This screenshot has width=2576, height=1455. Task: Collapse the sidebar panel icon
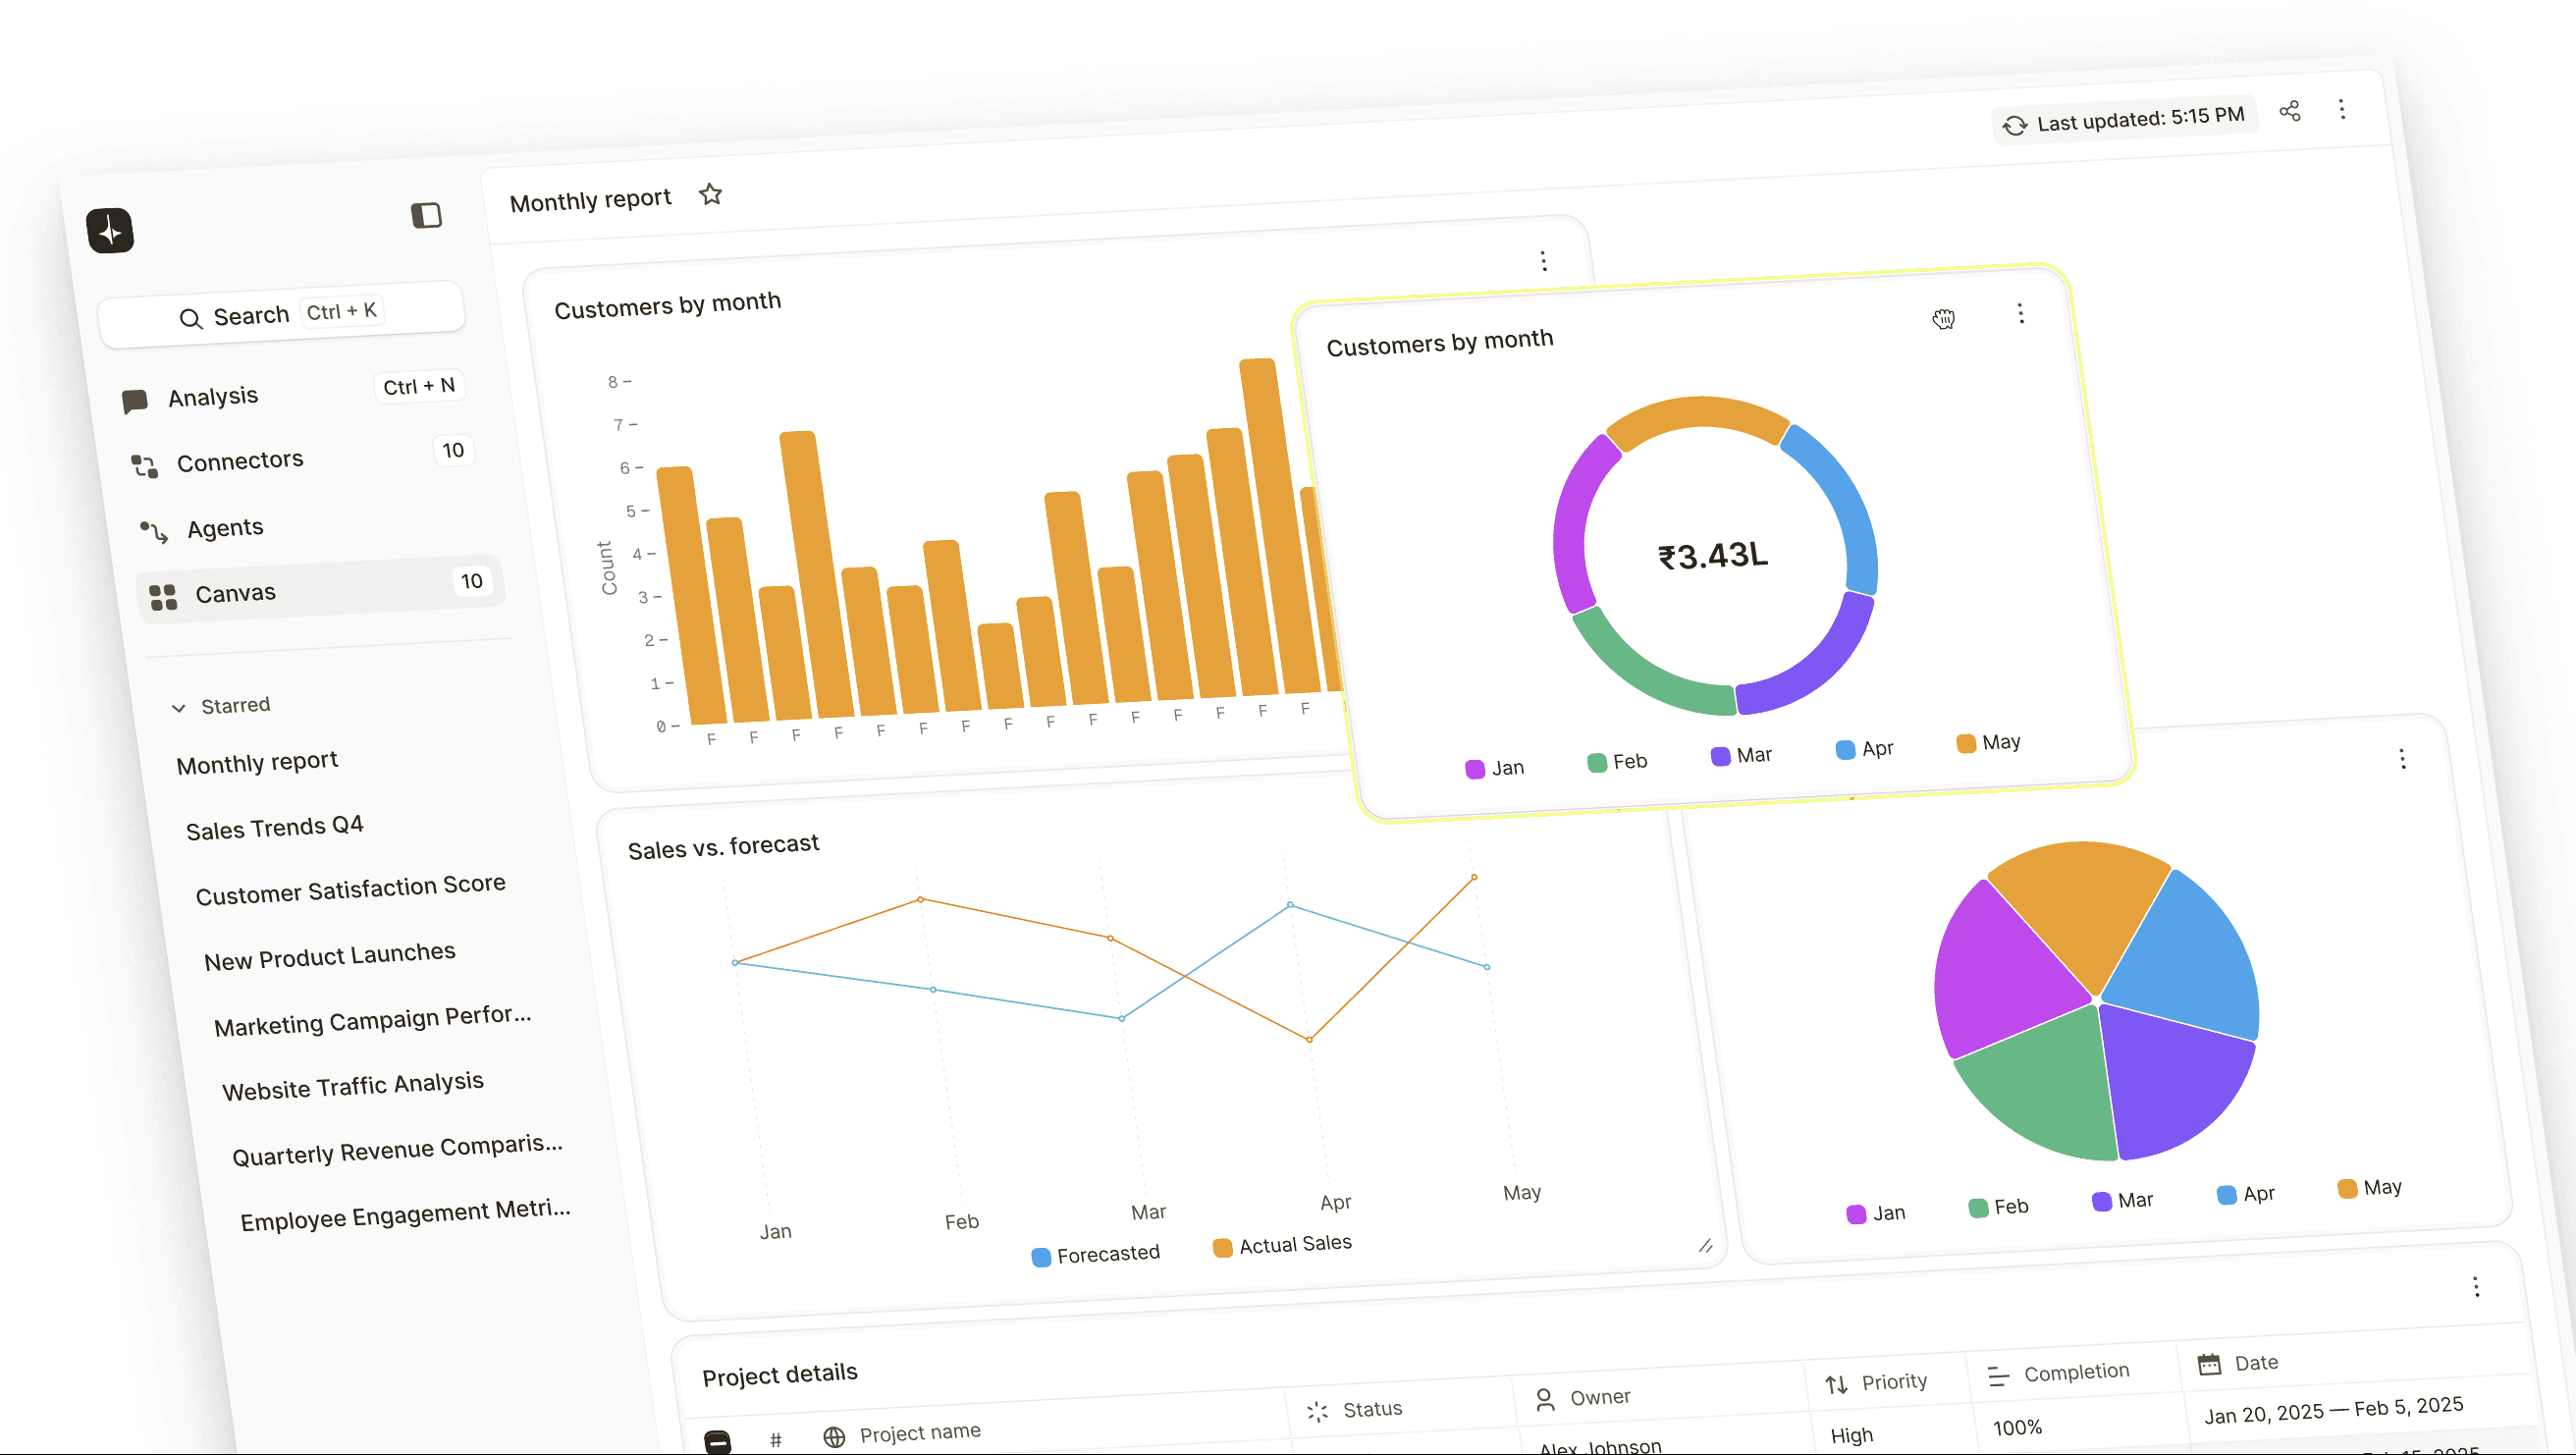pyautogui.click(x=426, y=215)
